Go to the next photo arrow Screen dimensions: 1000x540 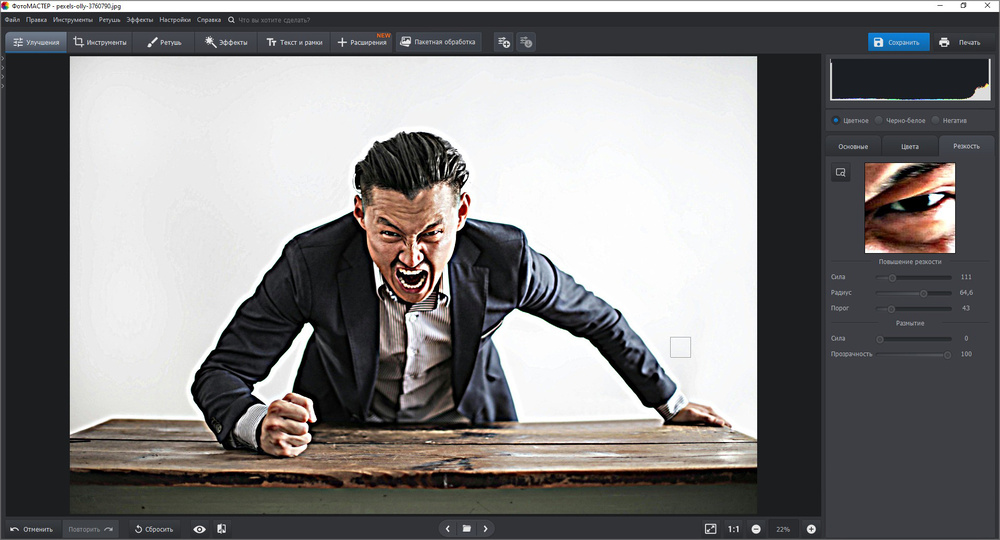485,529
